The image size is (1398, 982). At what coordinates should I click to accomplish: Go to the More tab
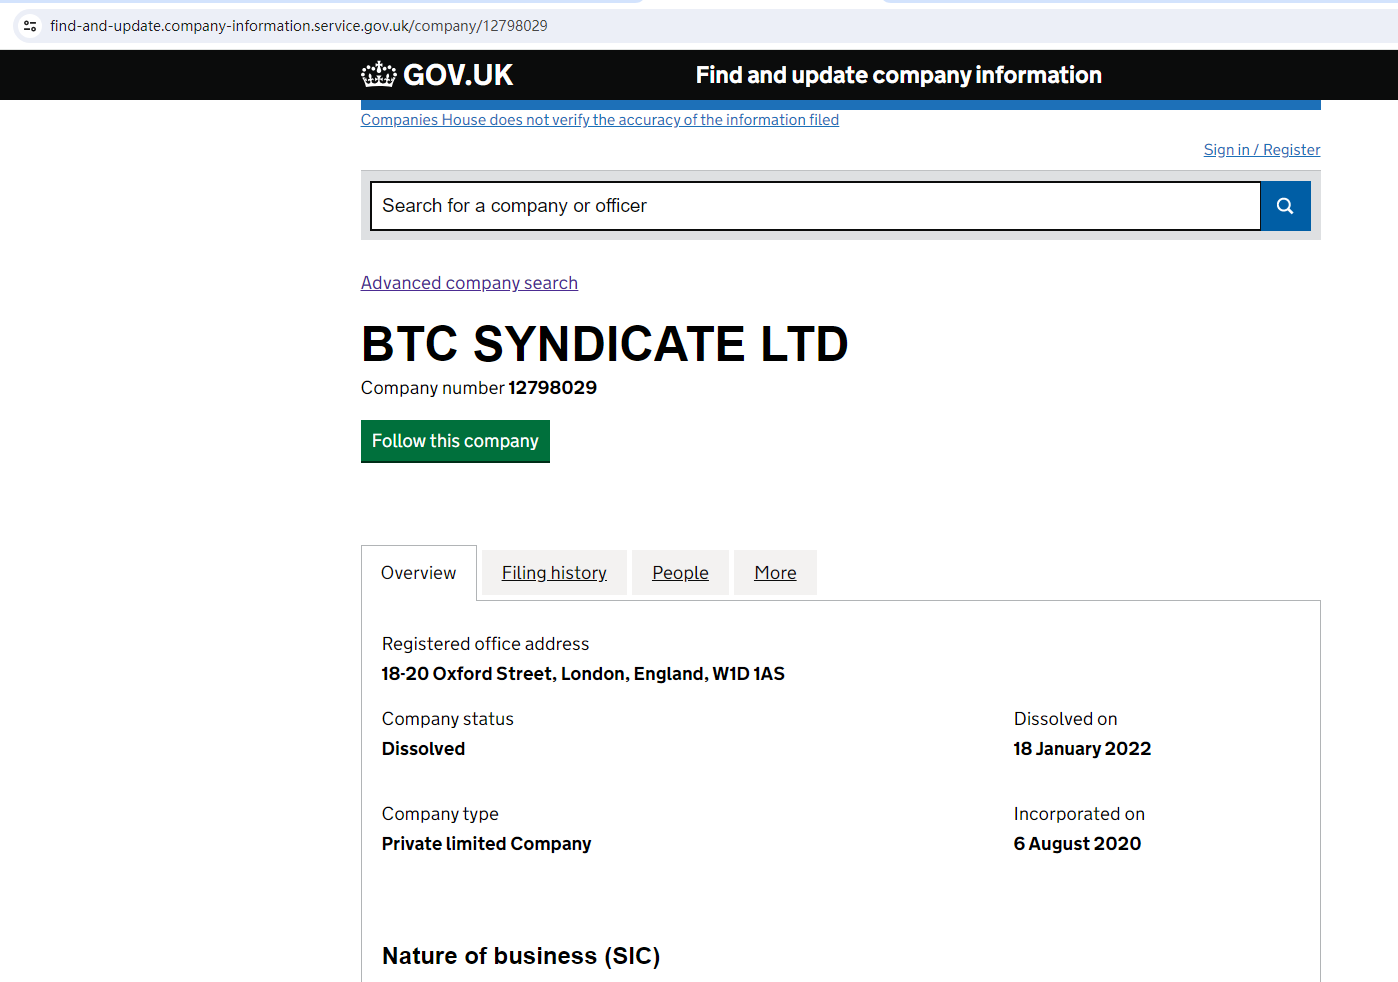click(775, 573)
